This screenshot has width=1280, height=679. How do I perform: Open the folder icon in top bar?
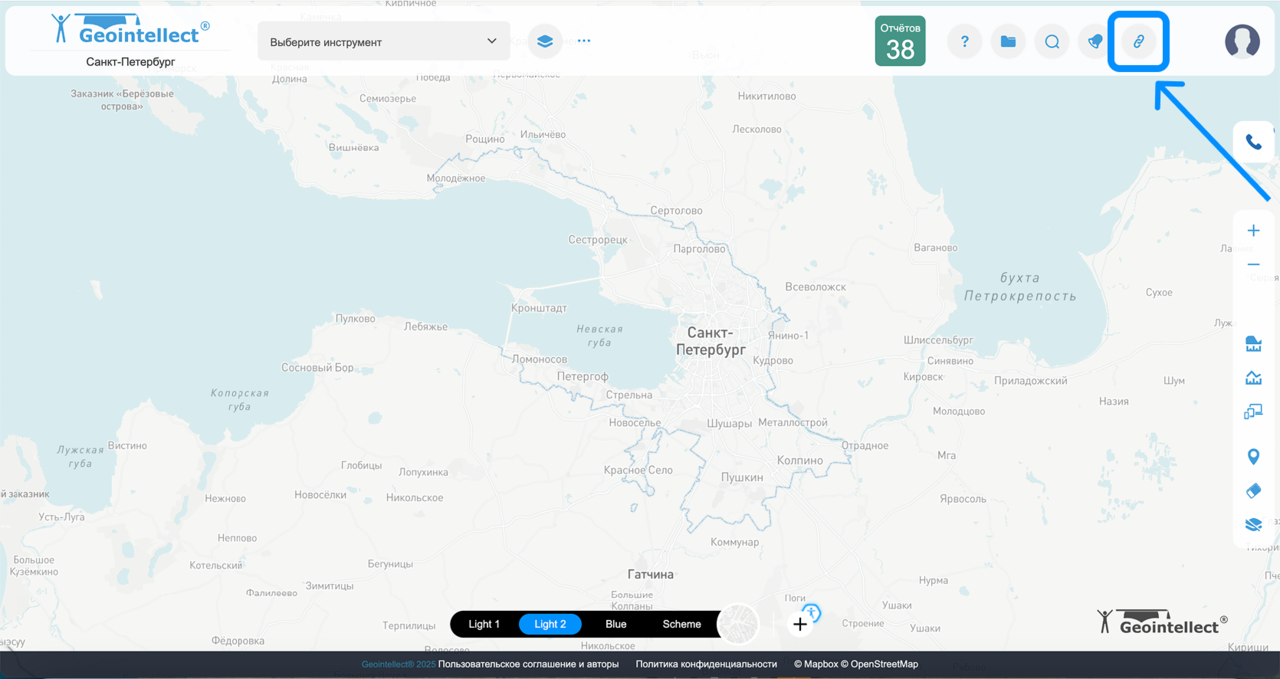[1008, 42]
